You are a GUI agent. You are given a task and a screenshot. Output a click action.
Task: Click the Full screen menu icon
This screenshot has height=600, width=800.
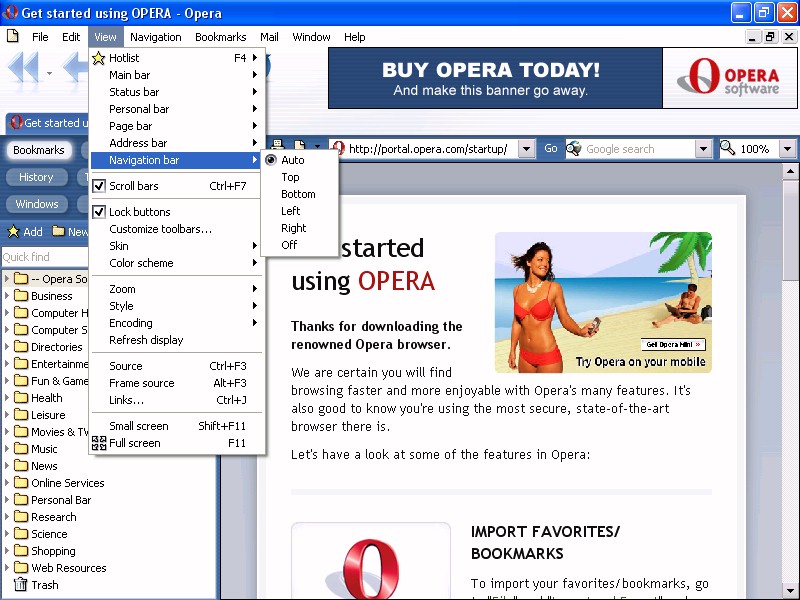[x=99, y=443]
